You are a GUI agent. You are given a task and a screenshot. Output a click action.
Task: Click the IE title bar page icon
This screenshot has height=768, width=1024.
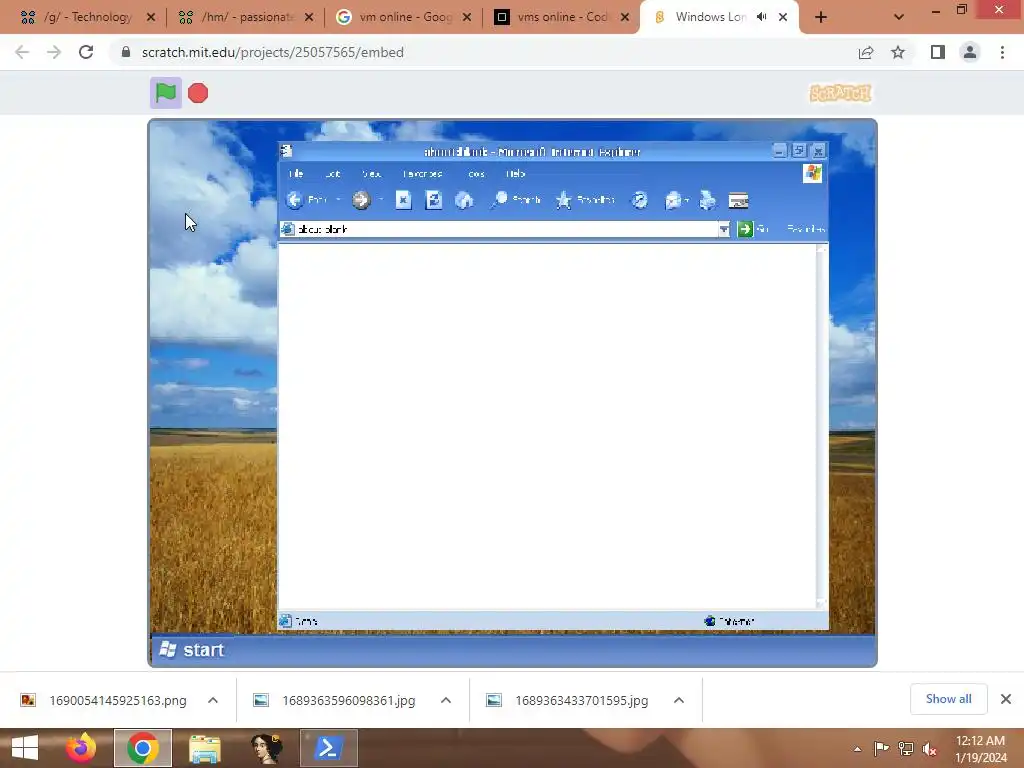[x=286, y=152]
